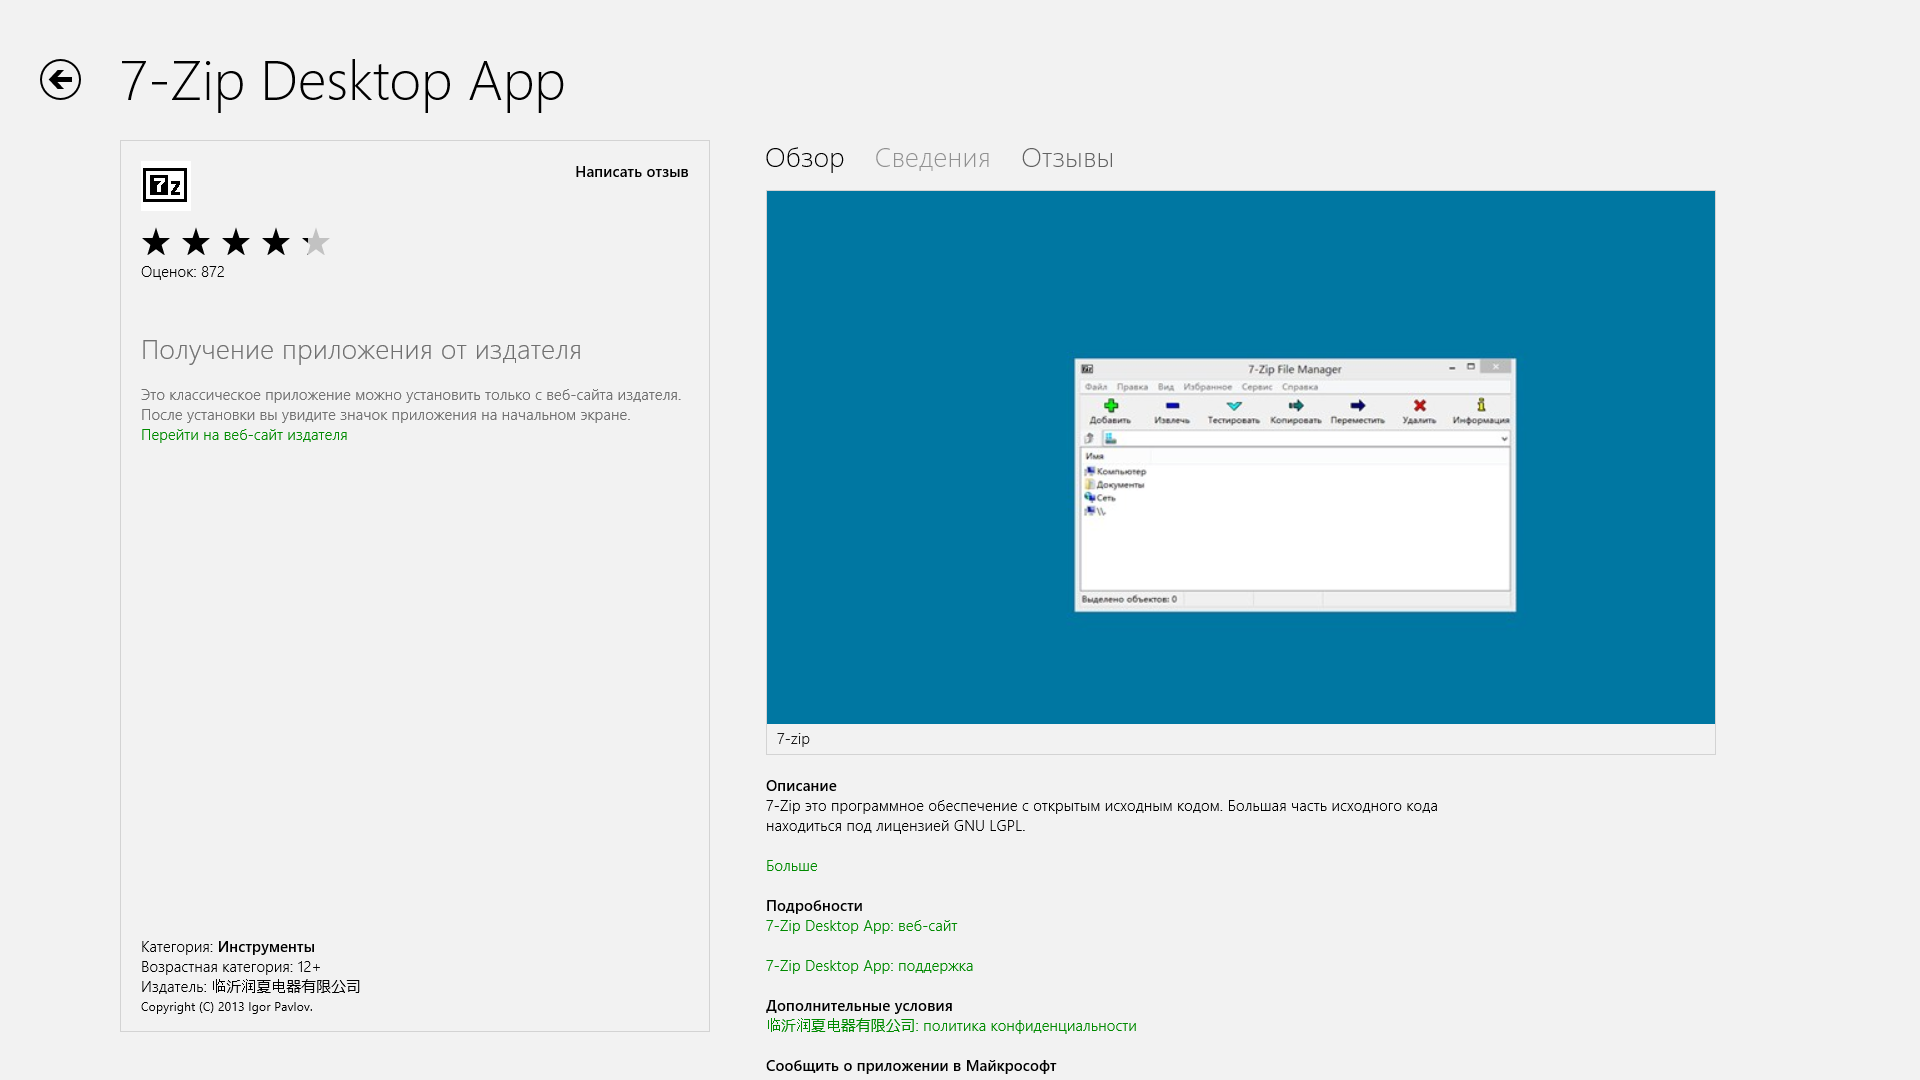Open 7-Zip Desktop App: поддержка link

[869, 966]
